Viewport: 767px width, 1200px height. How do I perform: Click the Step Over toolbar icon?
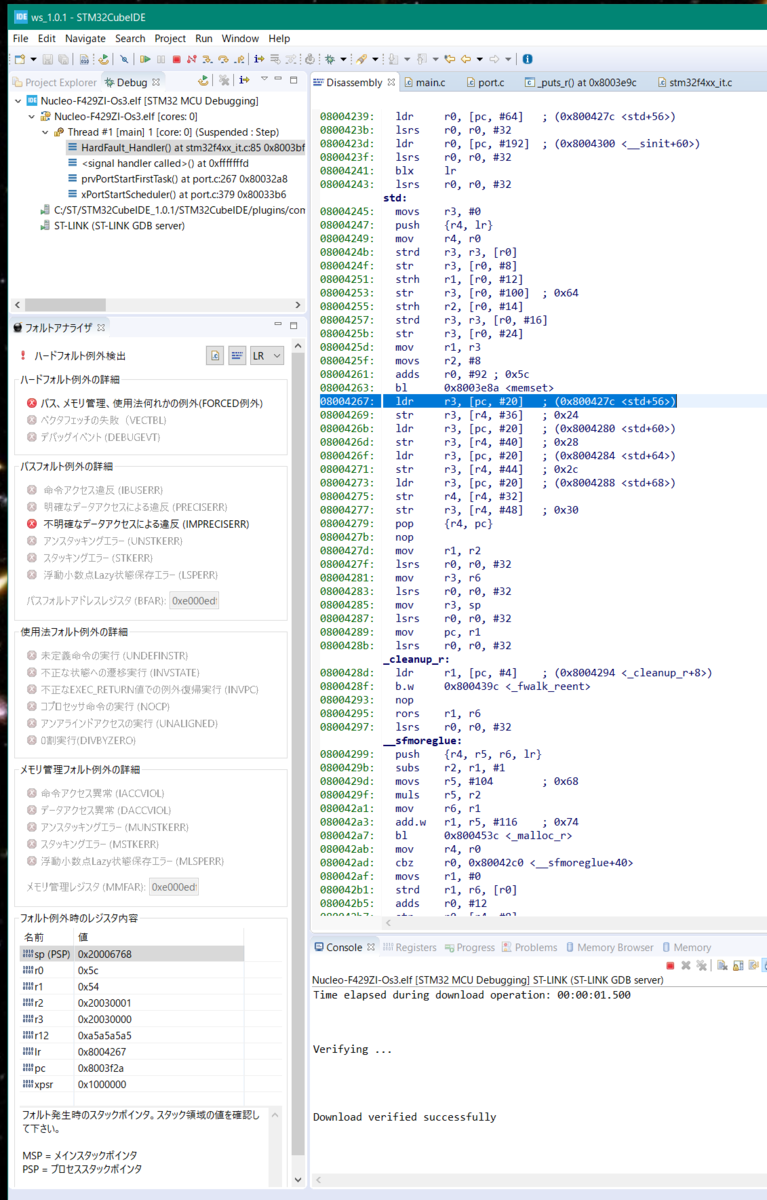pyautogui.click(x=223, y=60)
